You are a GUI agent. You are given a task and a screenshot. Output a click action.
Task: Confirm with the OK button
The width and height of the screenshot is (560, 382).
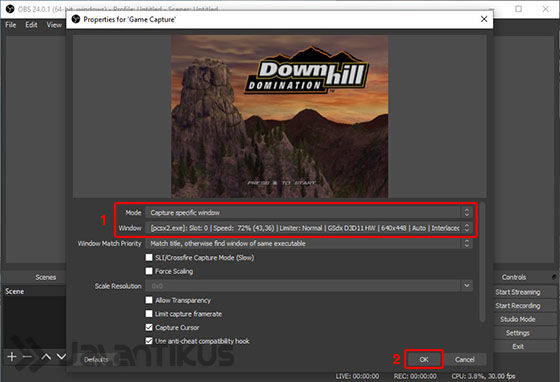424,359
